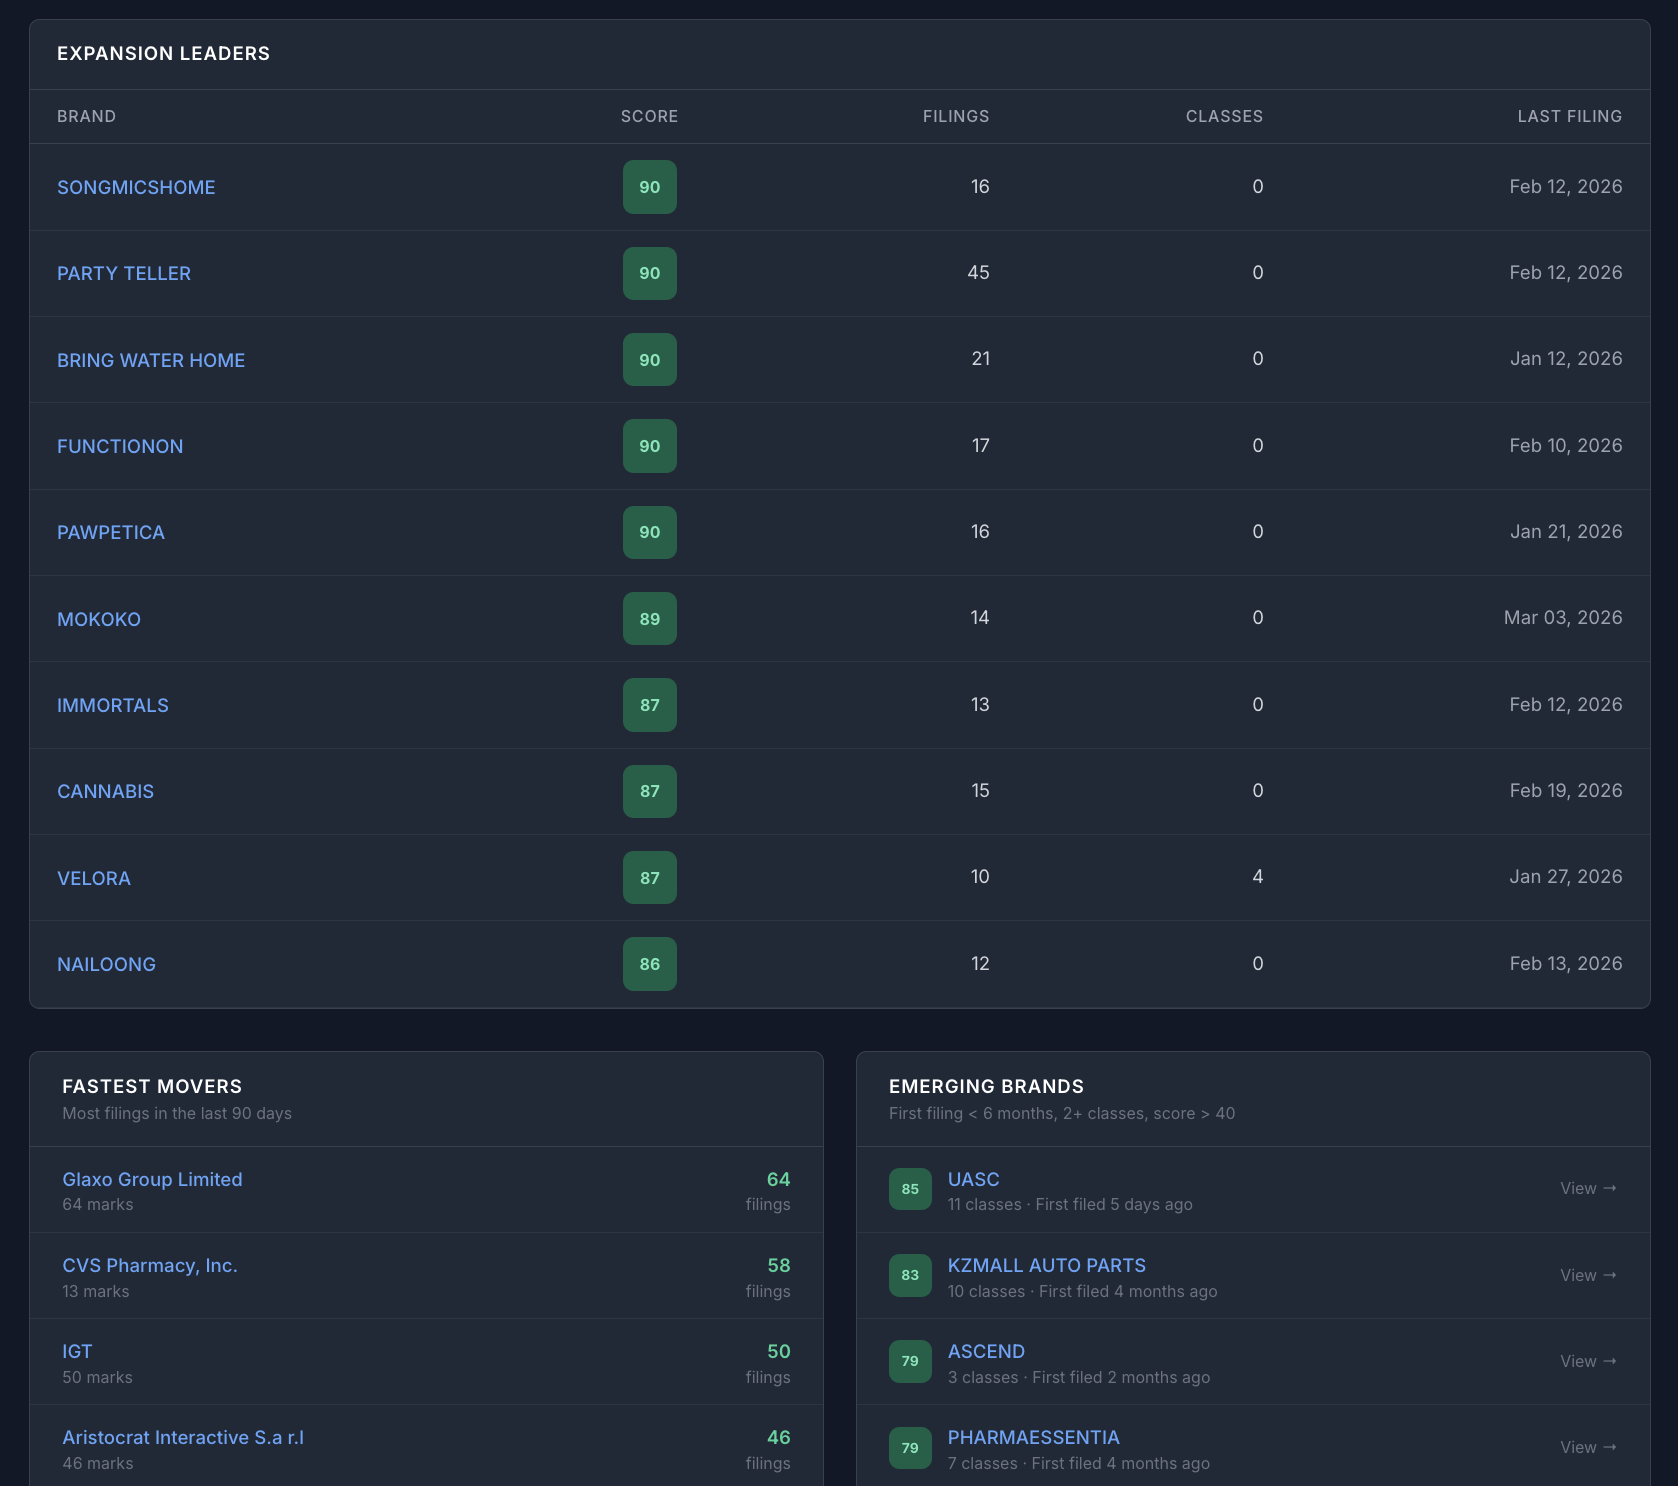Click the Mar 03, 2026 last filing date

tap(1563, 618)
